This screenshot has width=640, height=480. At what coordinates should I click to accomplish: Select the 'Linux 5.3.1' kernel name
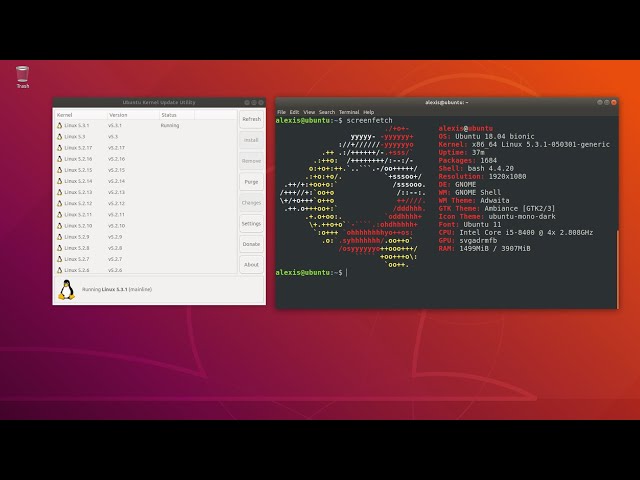tap(77, 126)
